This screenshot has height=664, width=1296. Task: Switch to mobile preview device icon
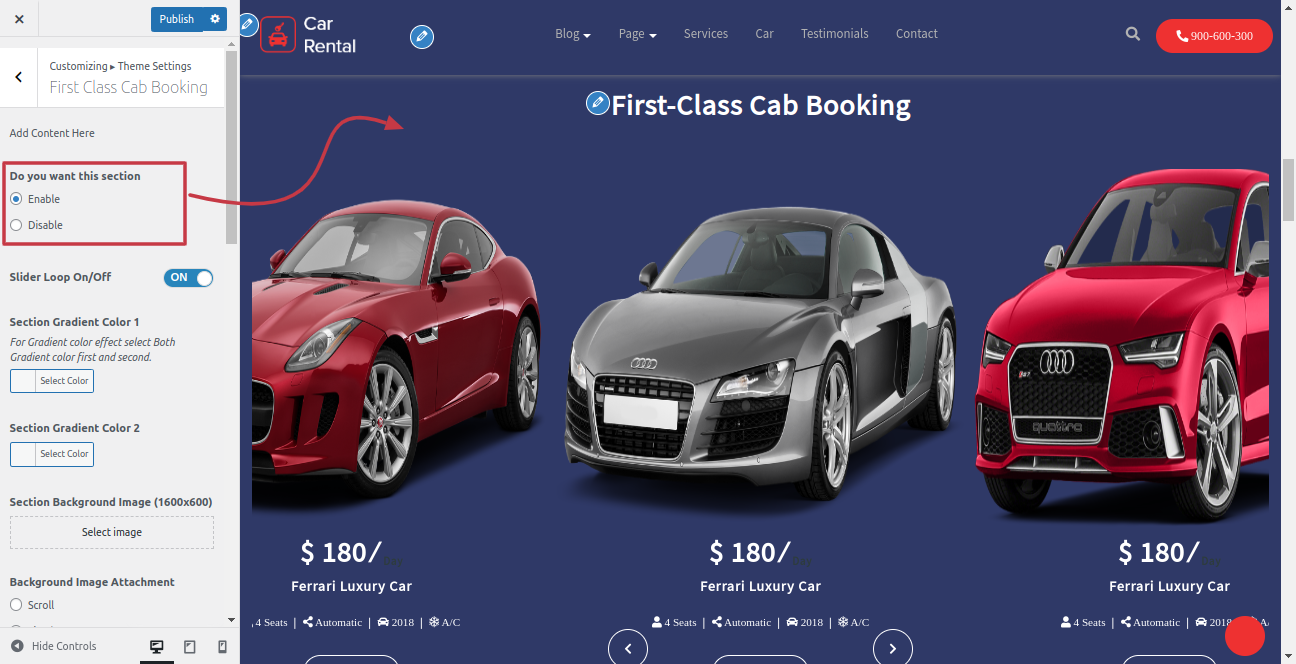coord(223,647)
